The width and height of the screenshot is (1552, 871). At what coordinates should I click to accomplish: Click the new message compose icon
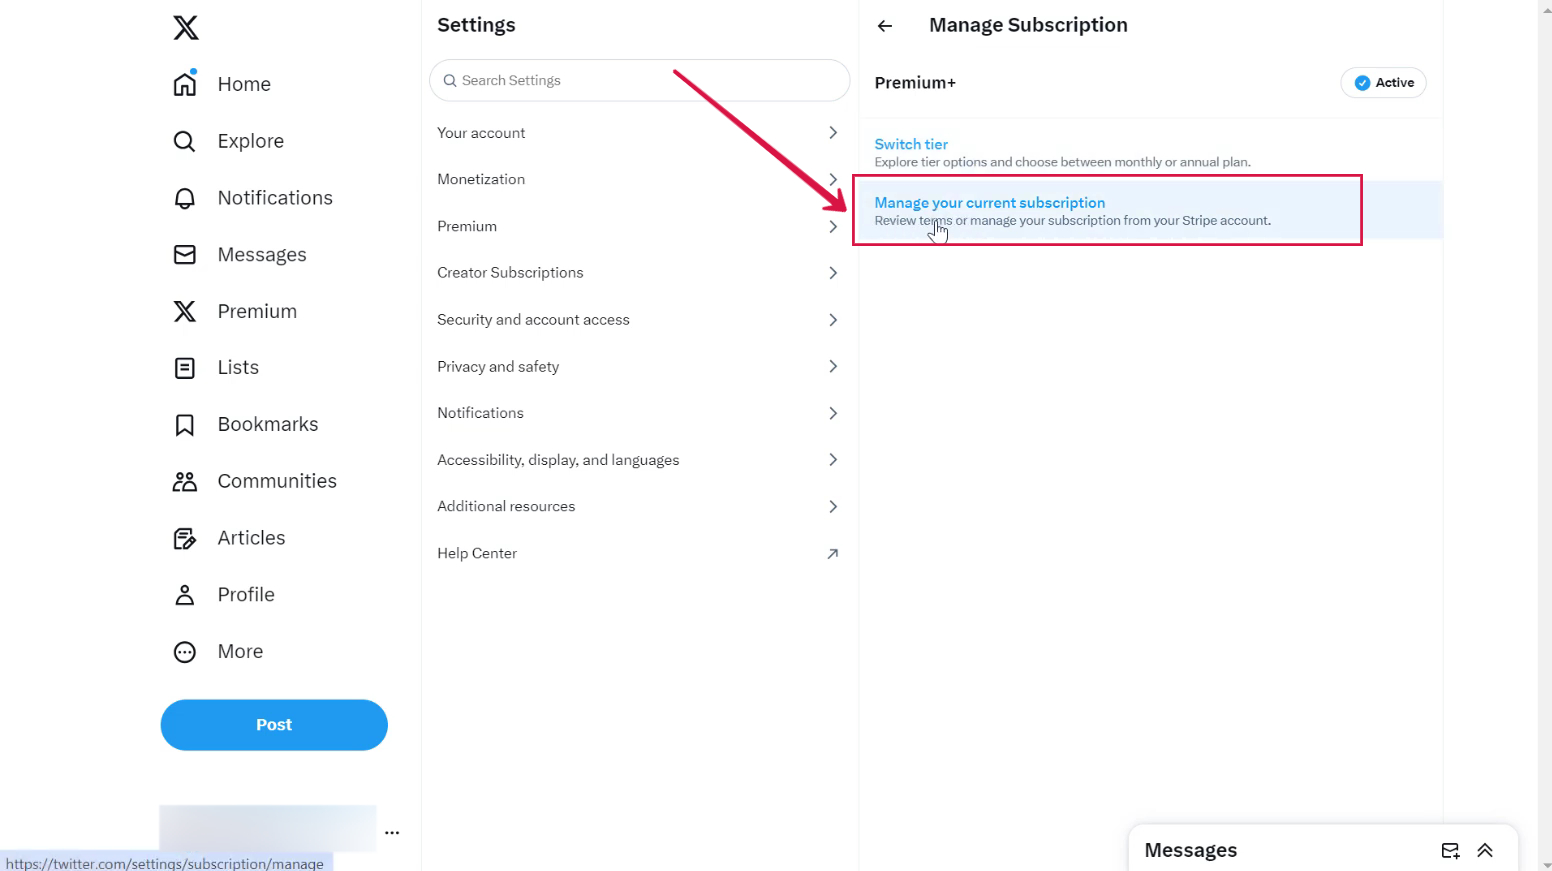coord(1450,850)
